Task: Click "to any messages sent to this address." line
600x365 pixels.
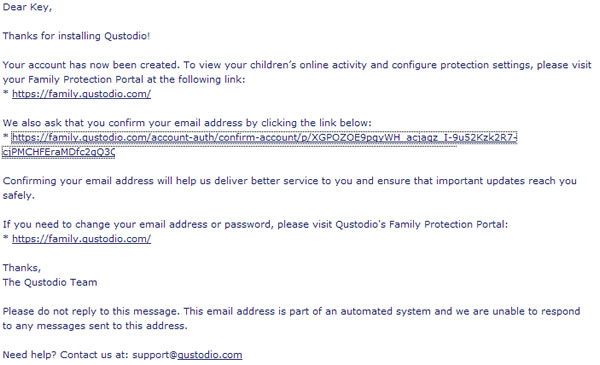Action: [95, 326]
